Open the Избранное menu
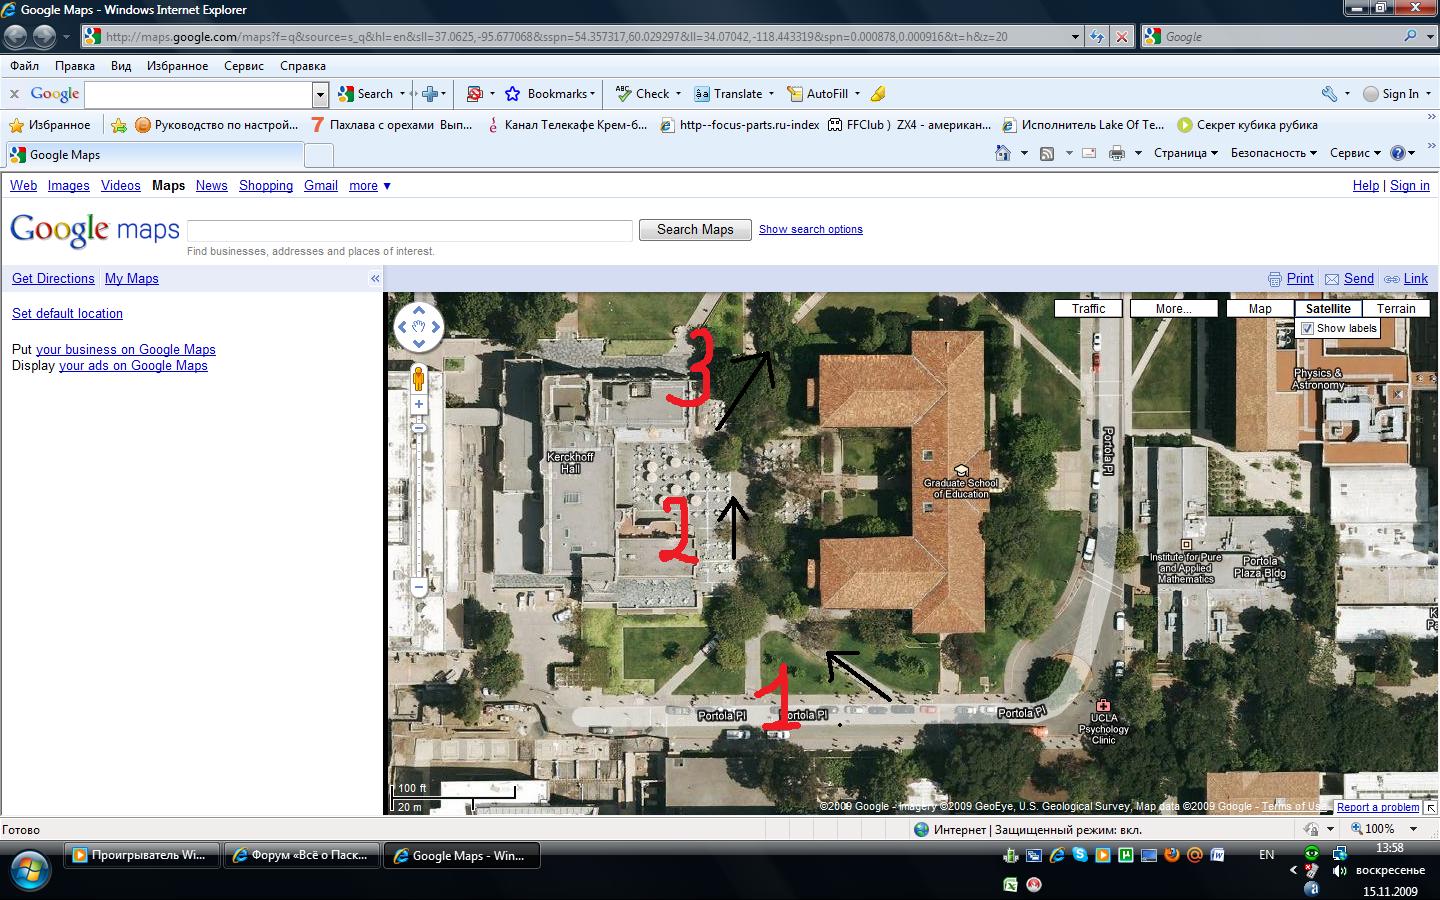Image resolution: width=1440 pixels, height=900 pixels. 177,66
